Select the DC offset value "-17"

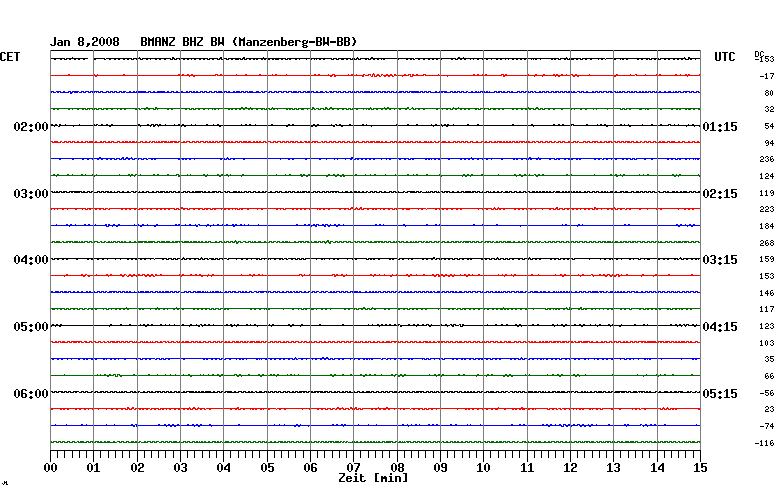[767, 76]
